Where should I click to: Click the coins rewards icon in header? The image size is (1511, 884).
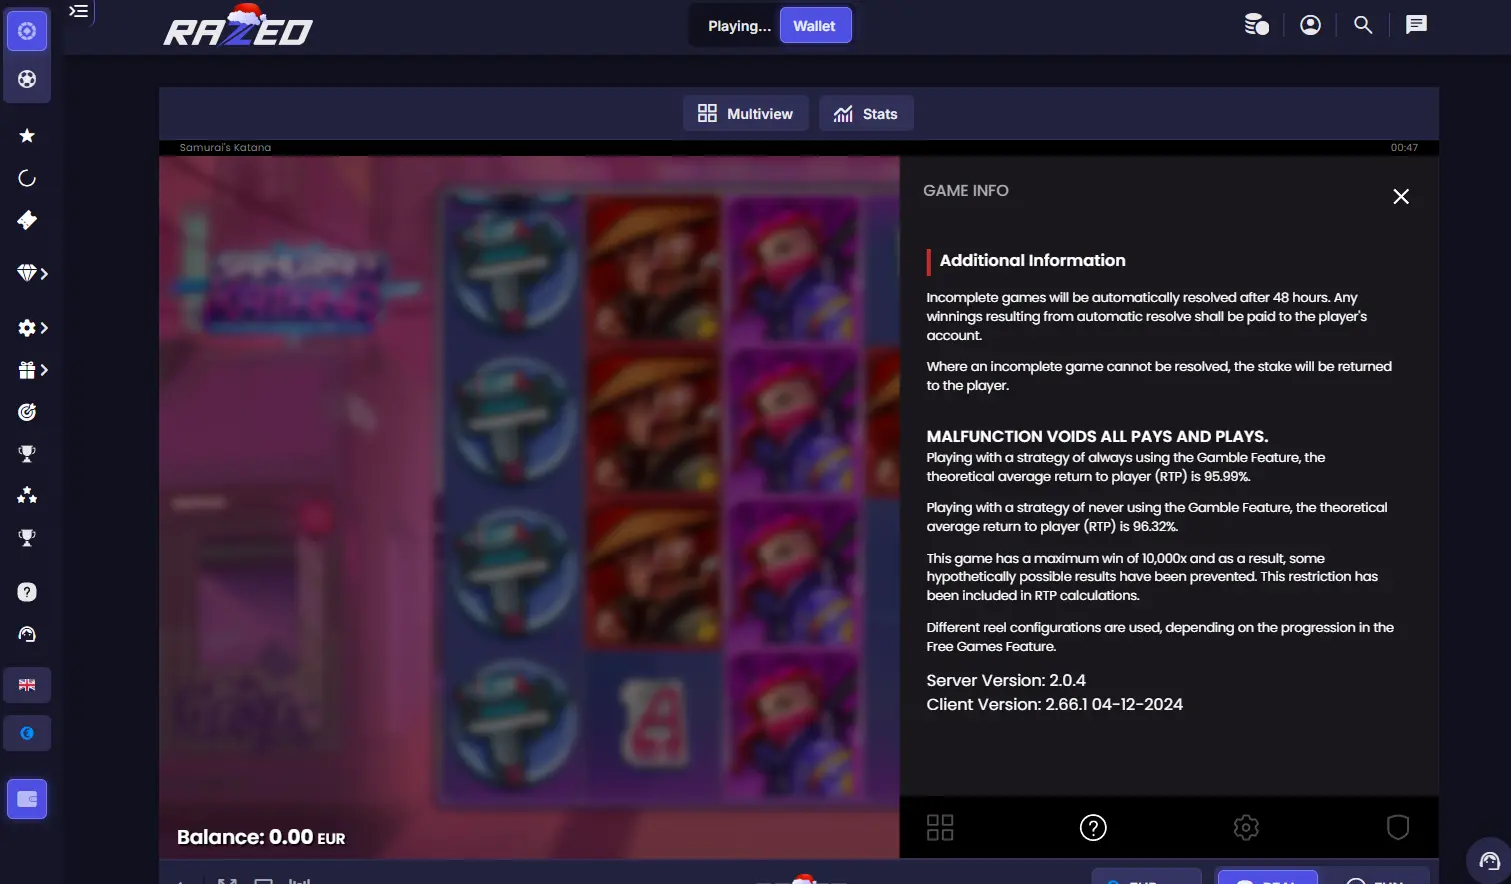(x=1256, y=25)
